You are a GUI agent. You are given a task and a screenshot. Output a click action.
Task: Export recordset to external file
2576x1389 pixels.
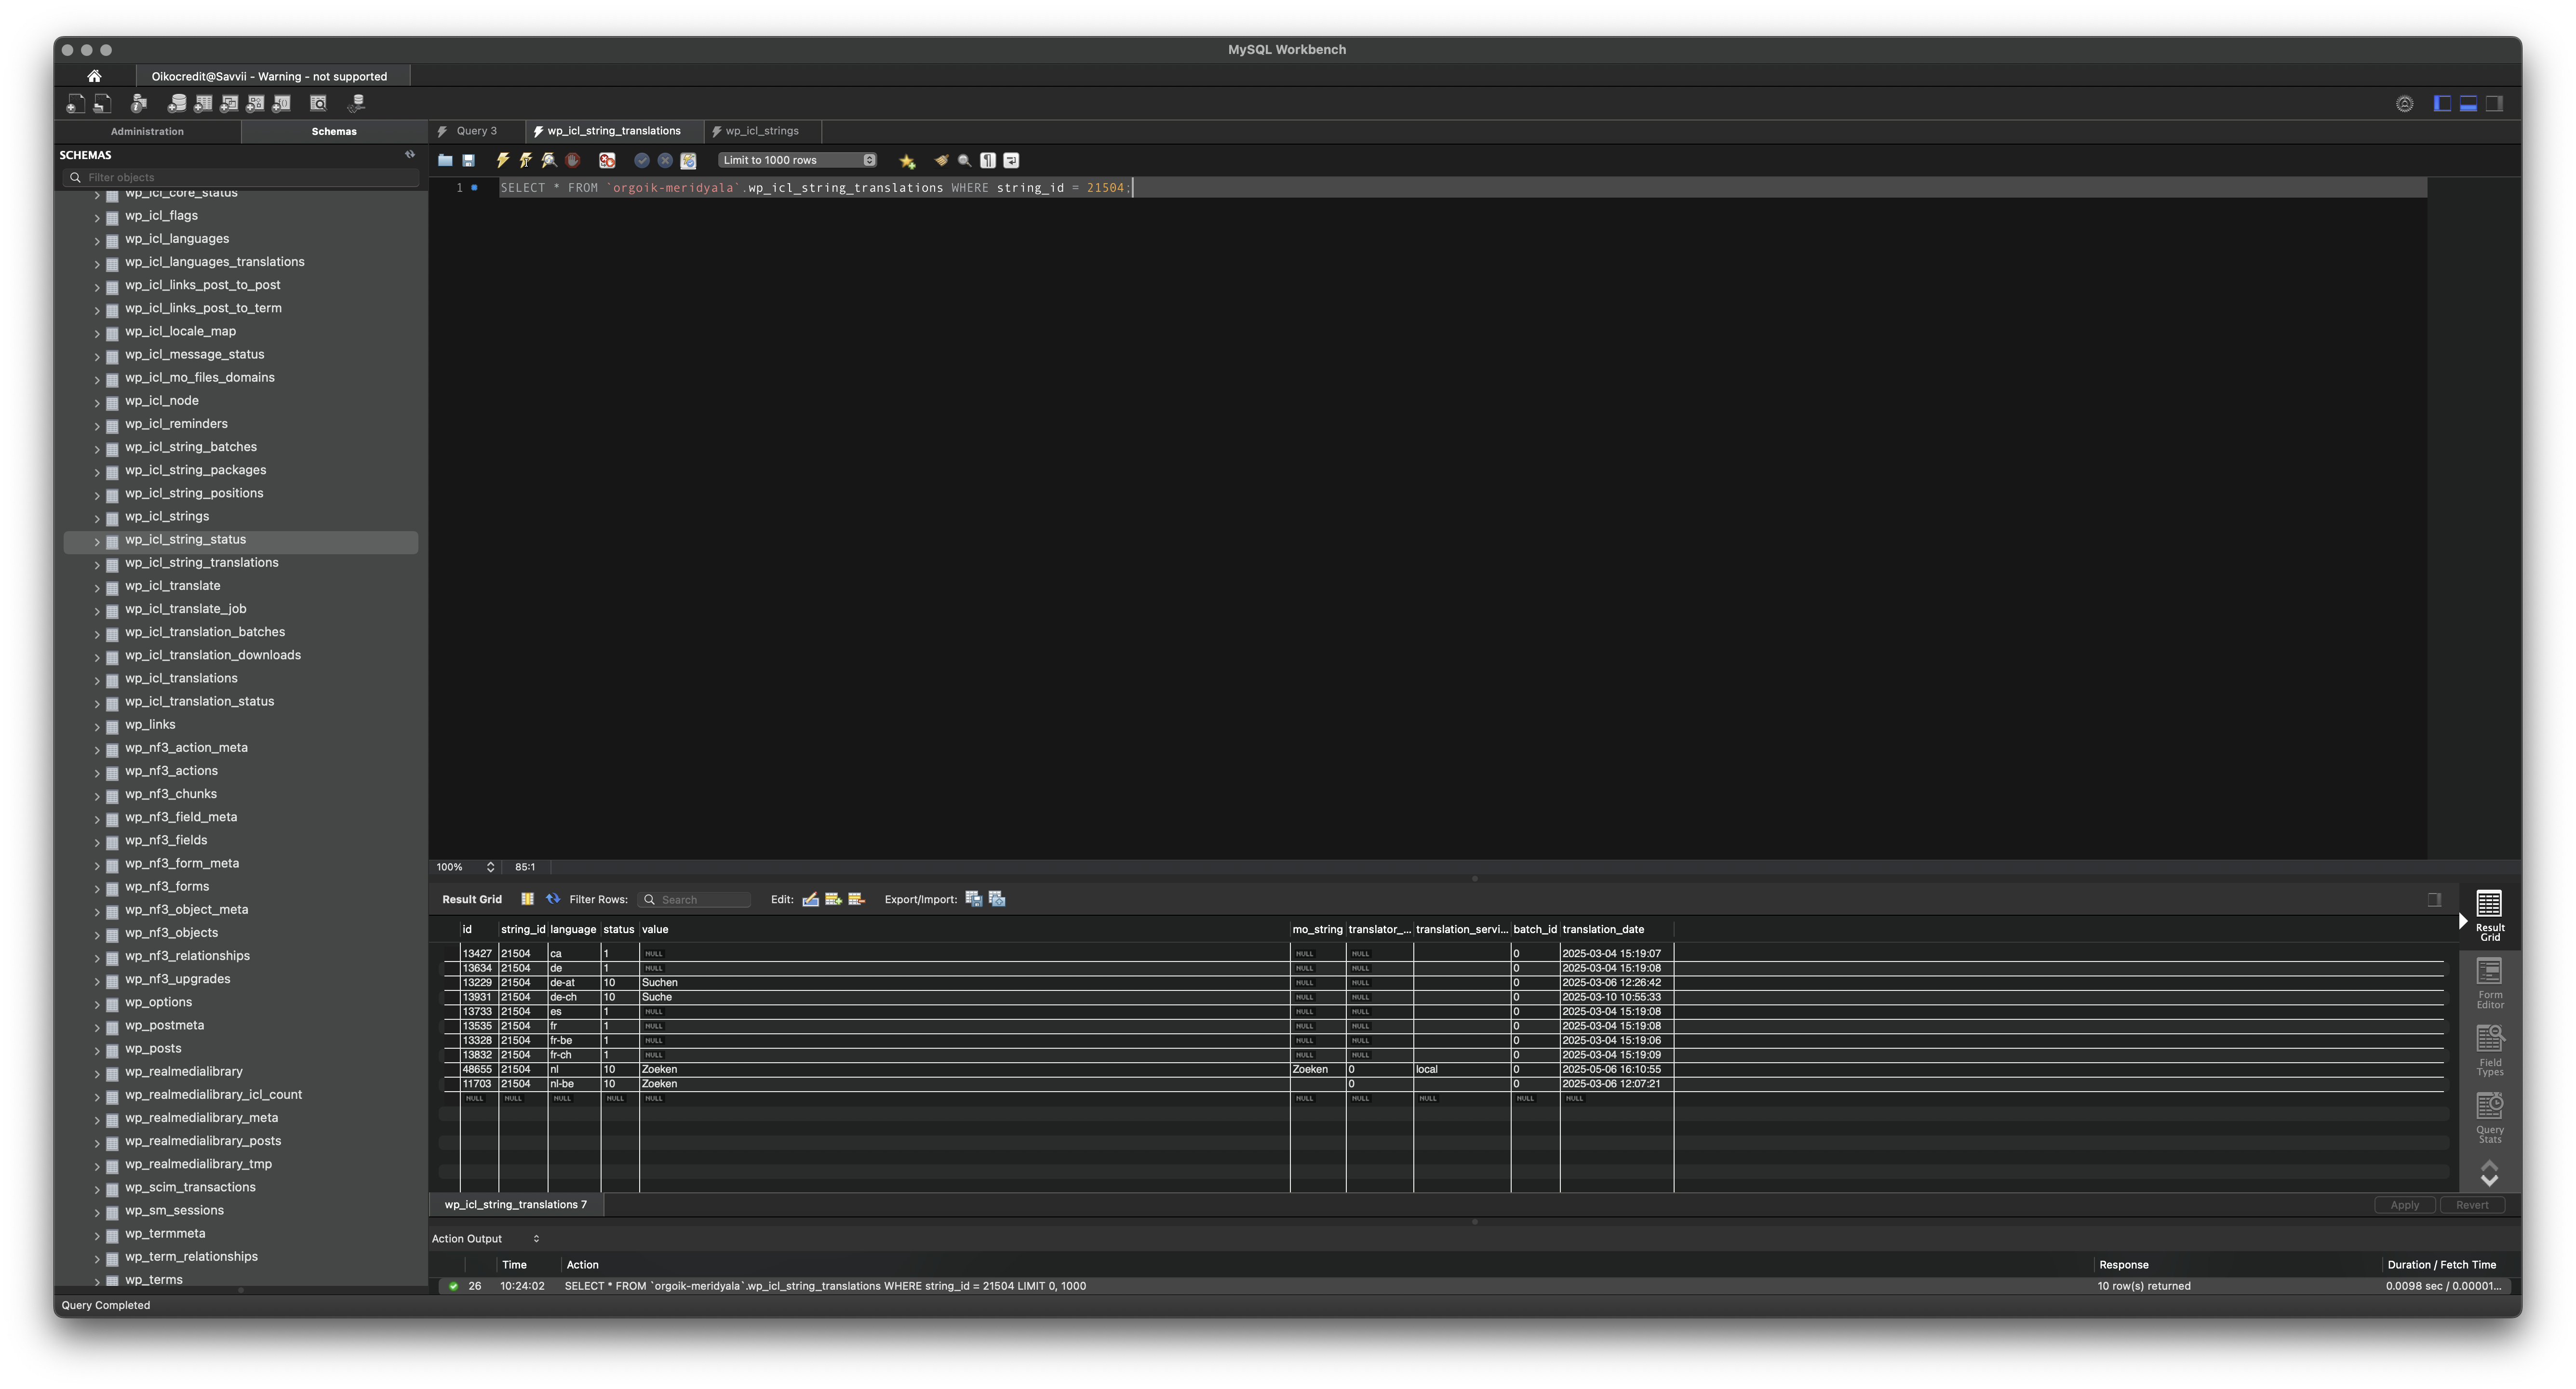tap(974, 899)
